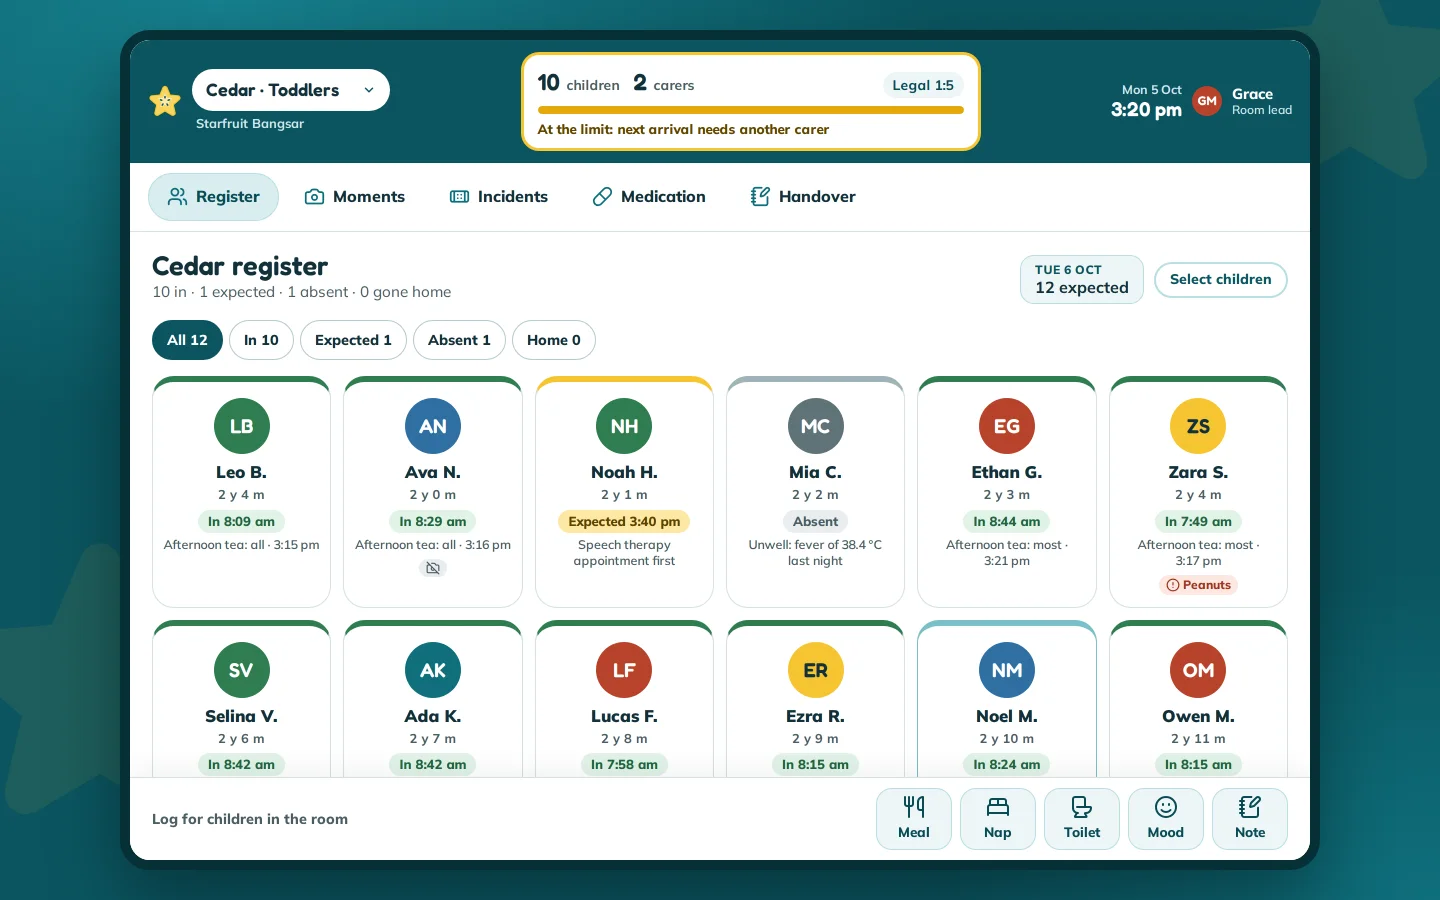1440x900 pixels.
Task: Open the Register tab
Action: [x=213, y=197]
